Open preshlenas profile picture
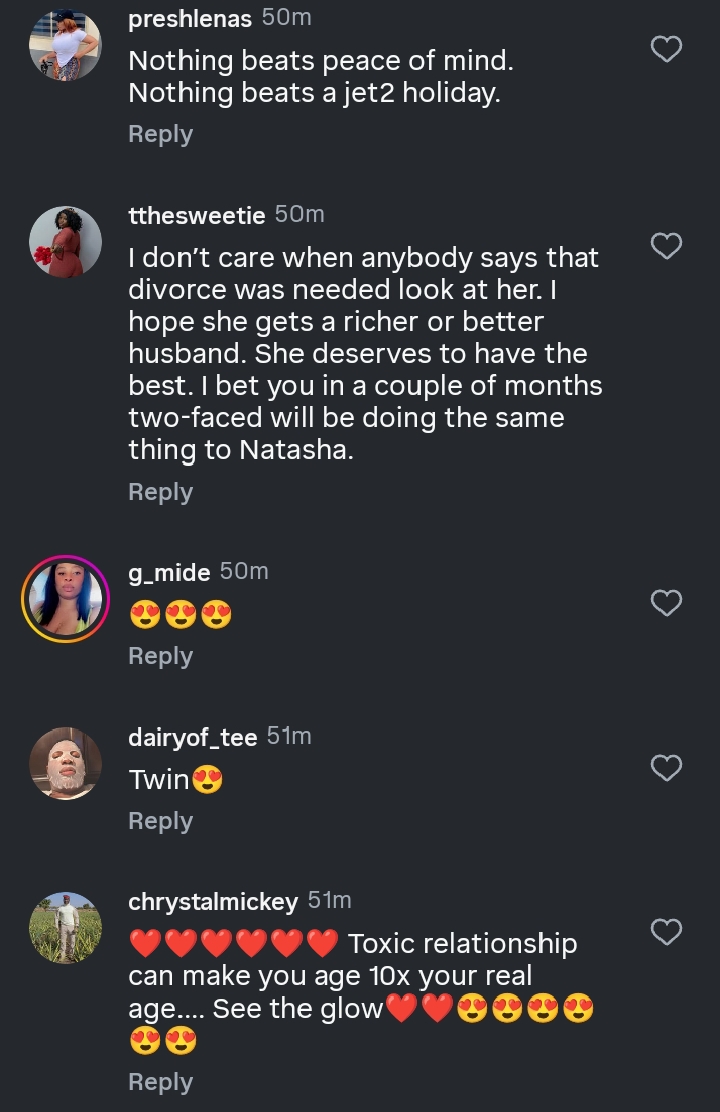Screen dimensions: 720x1112 (x=65, y=45)
